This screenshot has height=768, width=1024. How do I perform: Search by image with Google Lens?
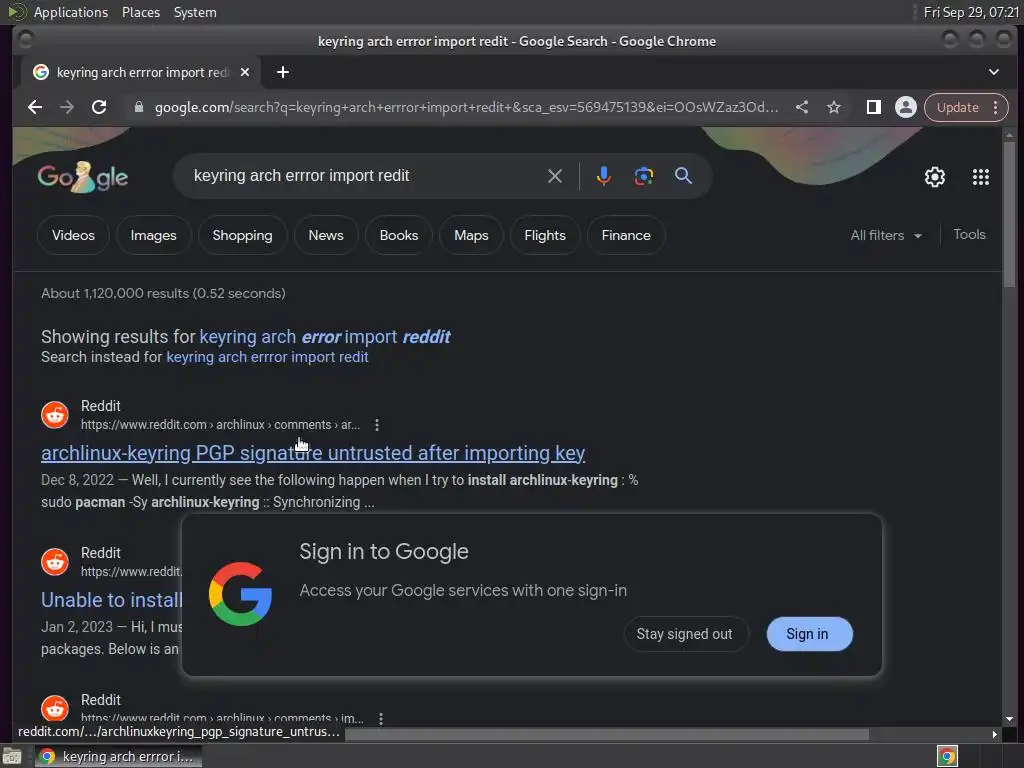click(x=644, y=176)
